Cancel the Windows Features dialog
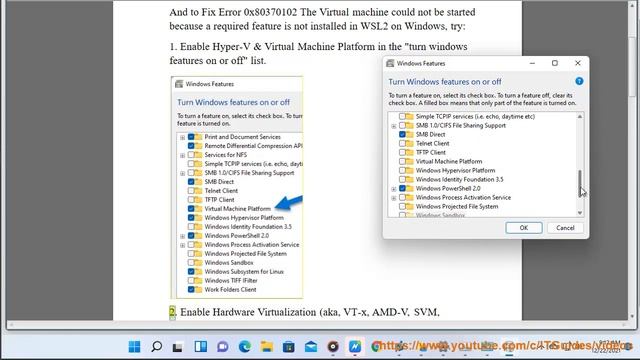Viewport: 640px width, 360px height. pyautogui.click(x=565, y=228)
